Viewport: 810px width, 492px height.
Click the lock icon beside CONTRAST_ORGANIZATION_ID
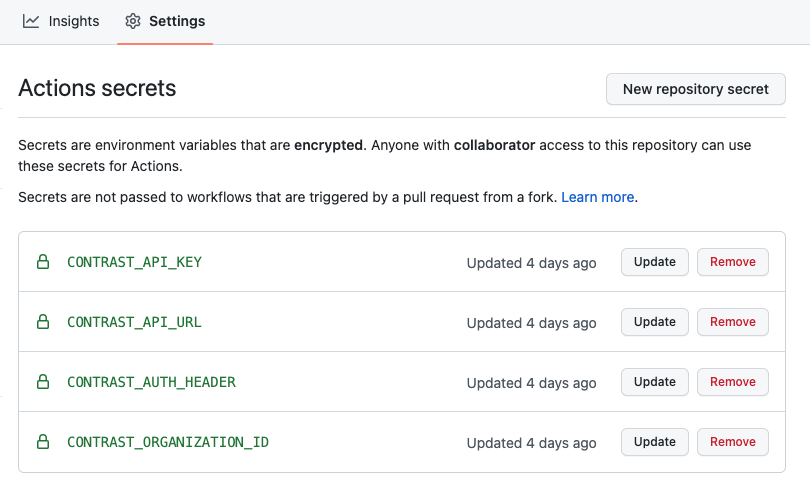click(x=43, y=442)
